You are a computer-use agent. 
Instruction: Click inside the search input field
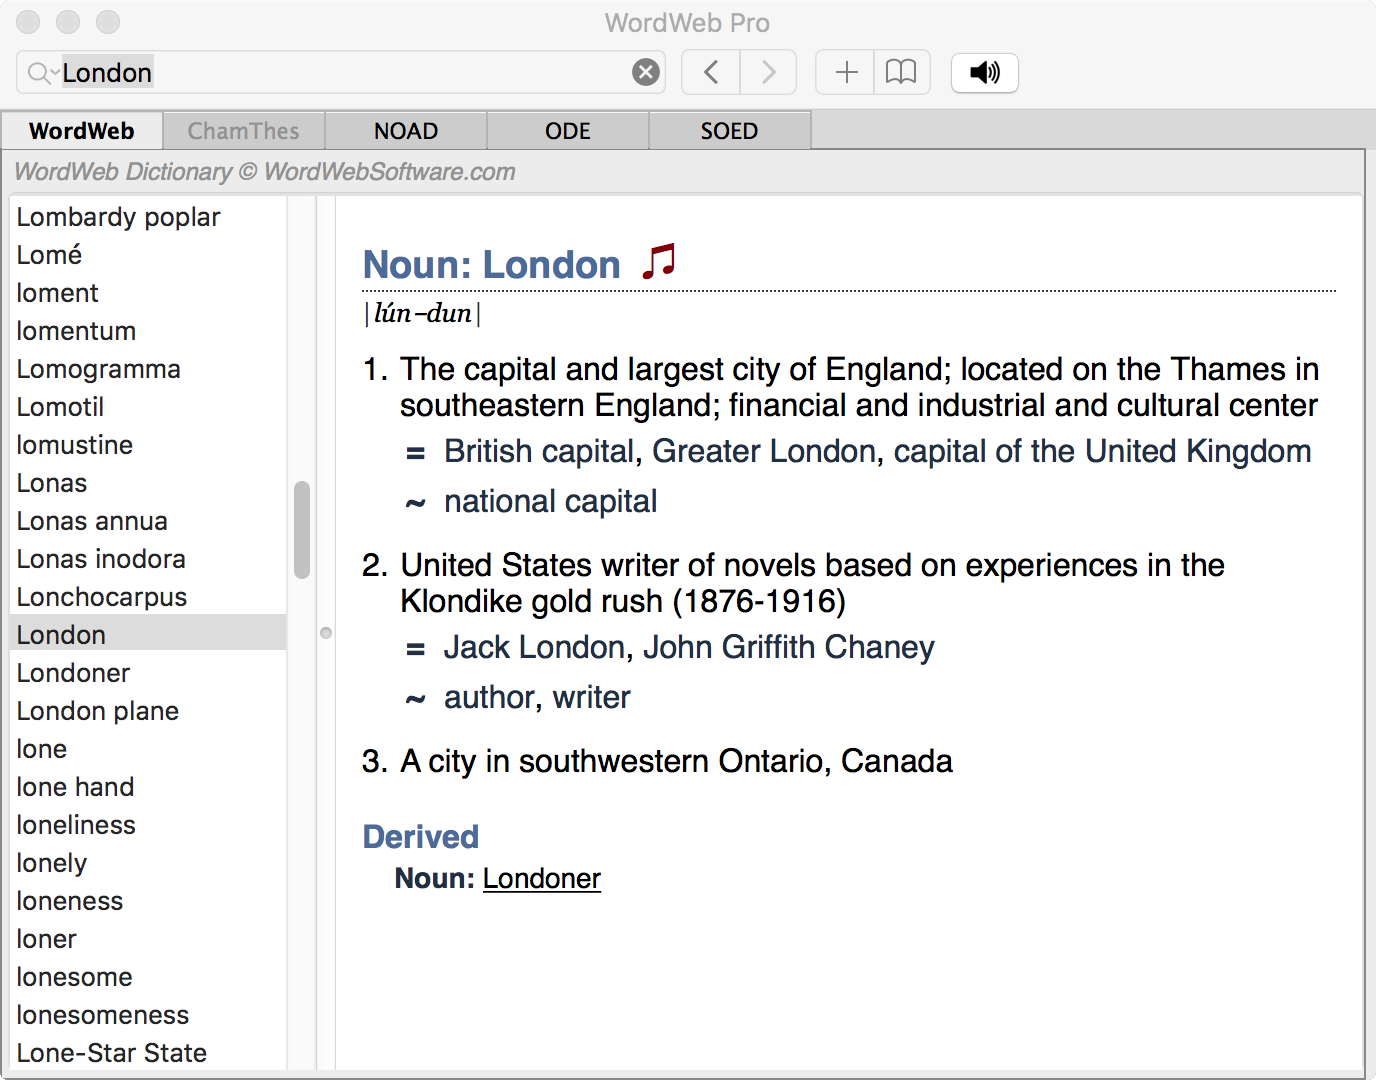point(300,71)
